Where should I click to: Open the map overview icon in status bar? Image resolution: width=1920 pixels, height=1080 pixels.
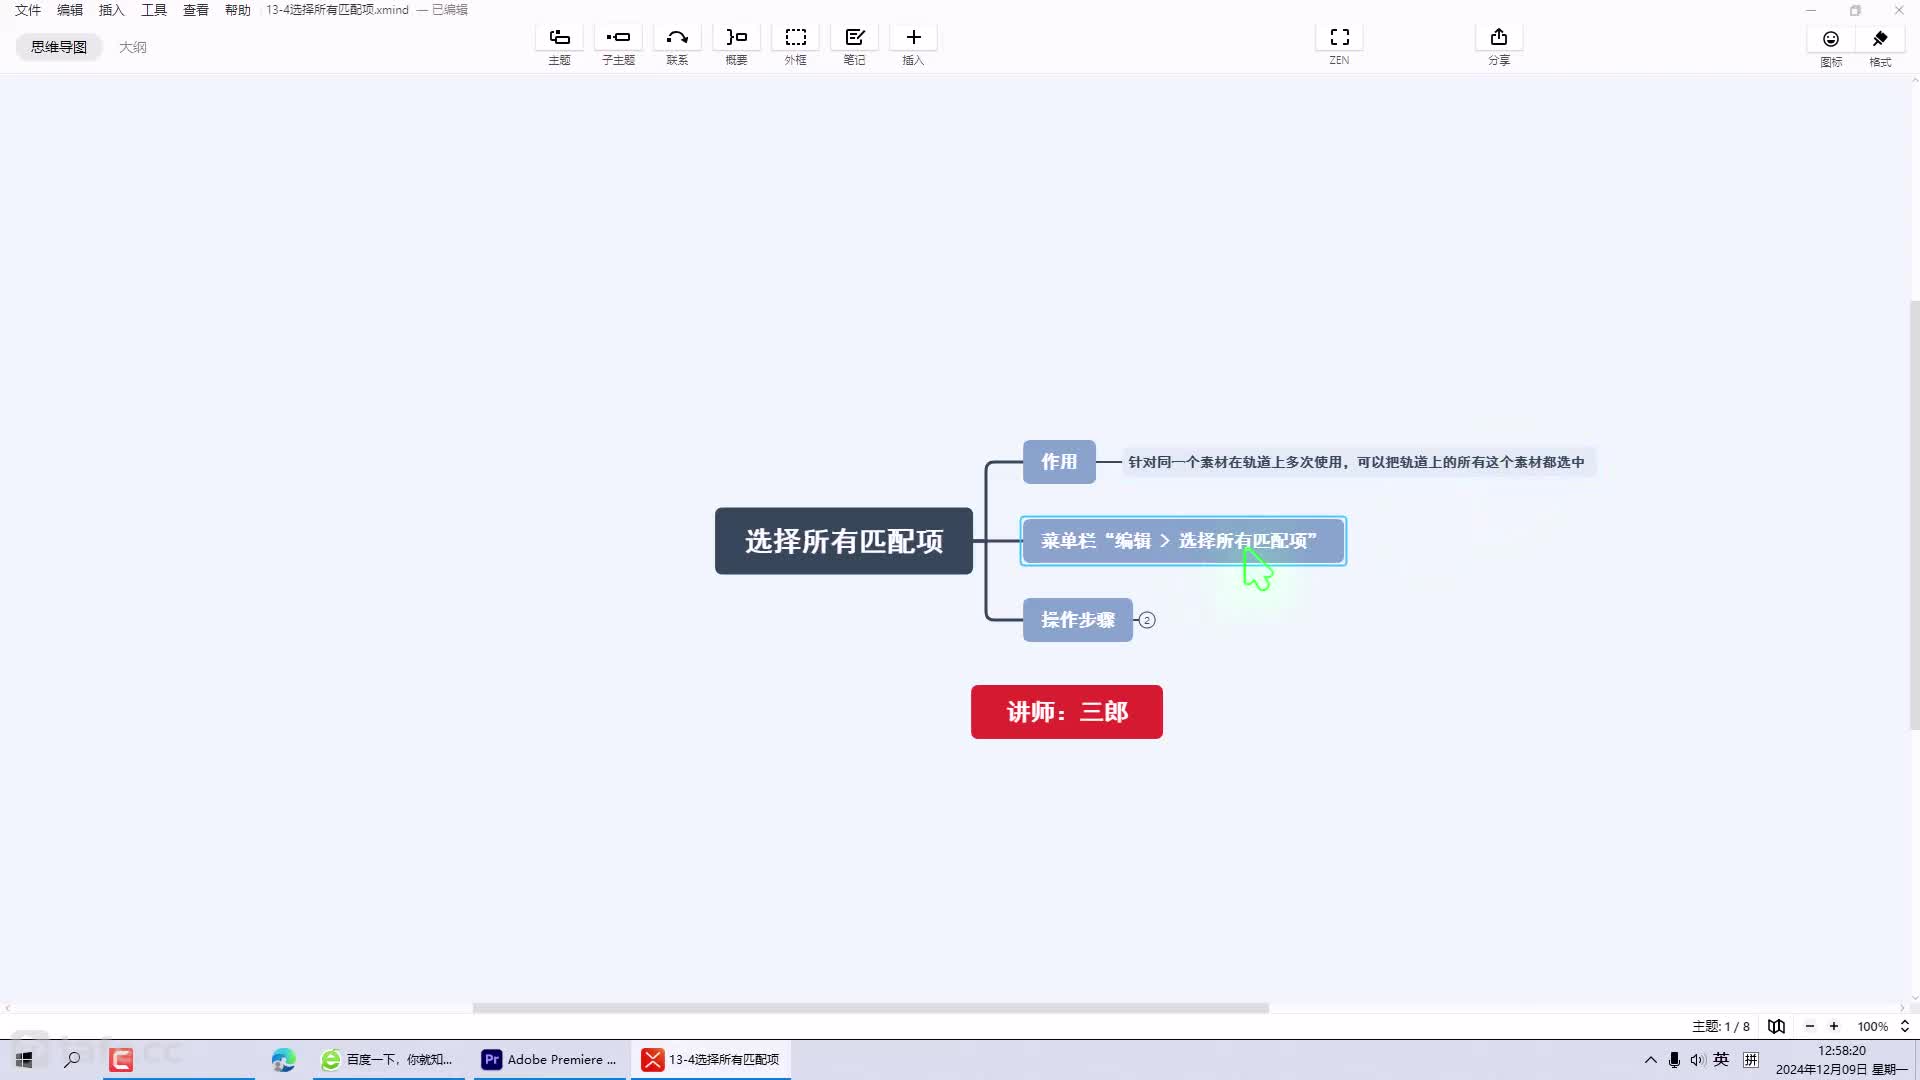(x=1776, y=1026)
